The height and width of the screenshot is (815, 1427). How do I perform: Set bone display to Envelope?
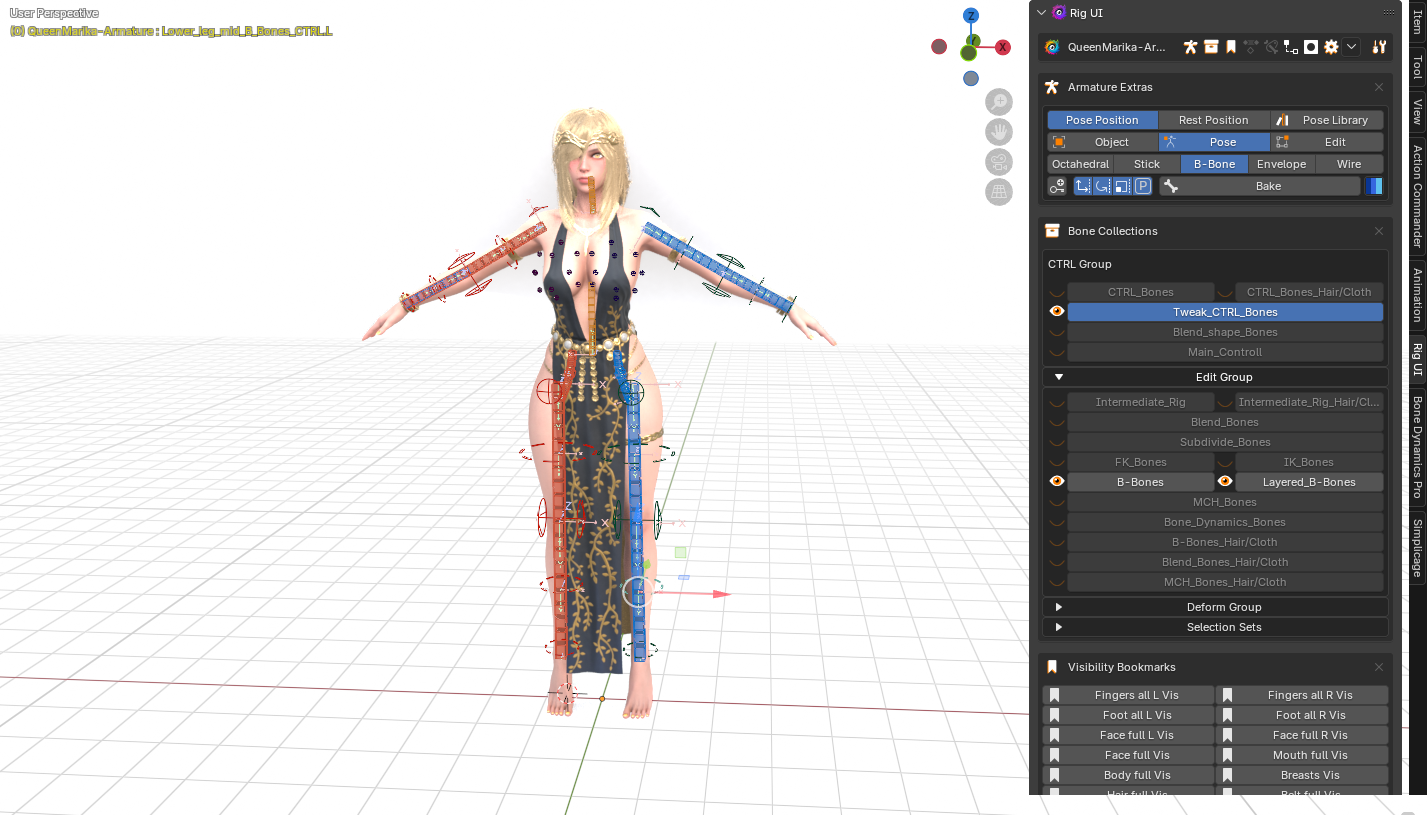point(1281,164)
